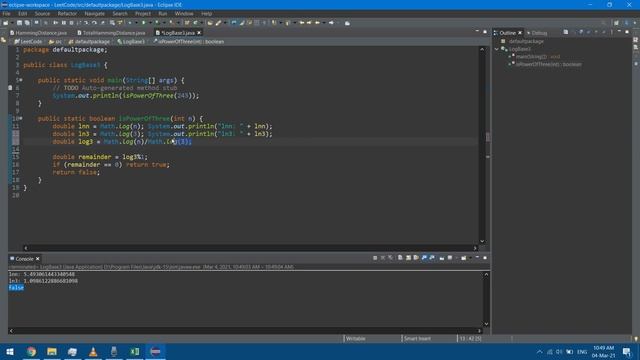
Task: Open the Source menu
Action: tap(42, 13)
